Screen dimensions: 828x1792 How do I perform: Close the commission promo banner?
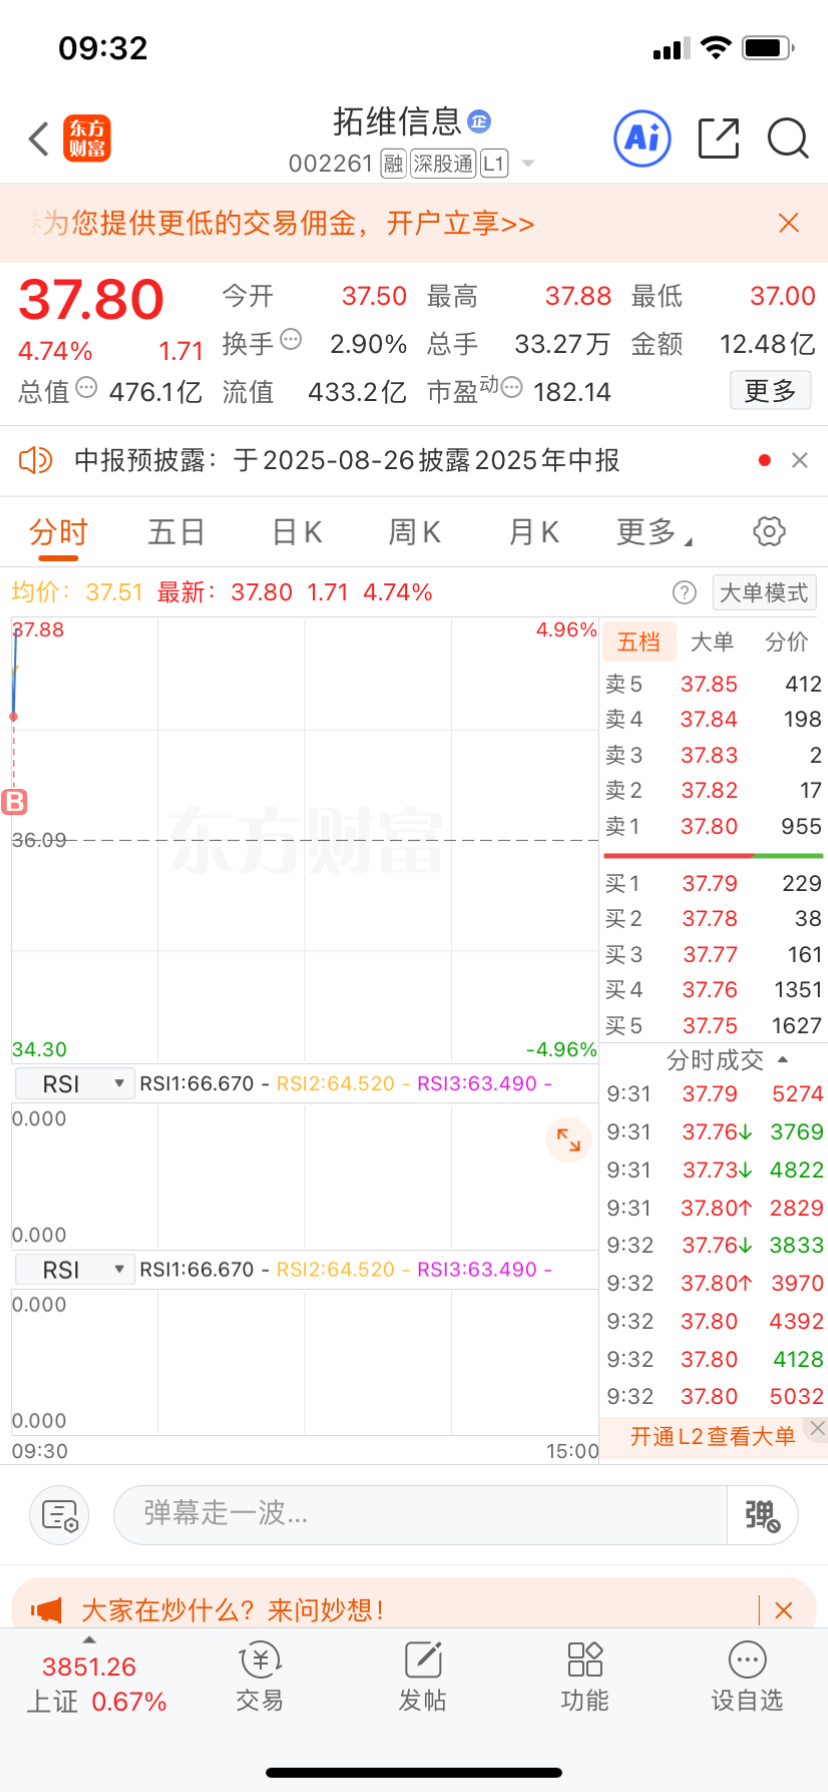click(789, 223)
